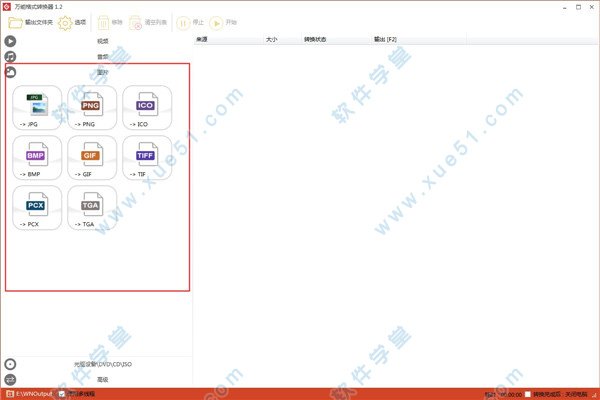
Task: Choose the PNG output format icon
Action: [x=91, y=107]
